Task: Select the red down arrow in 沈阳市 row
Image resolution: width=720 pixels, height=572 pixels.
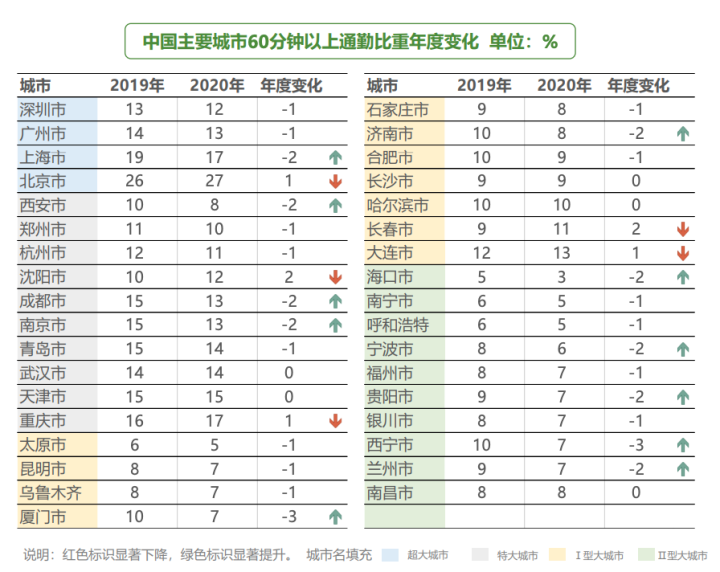Action: point(335,277)
